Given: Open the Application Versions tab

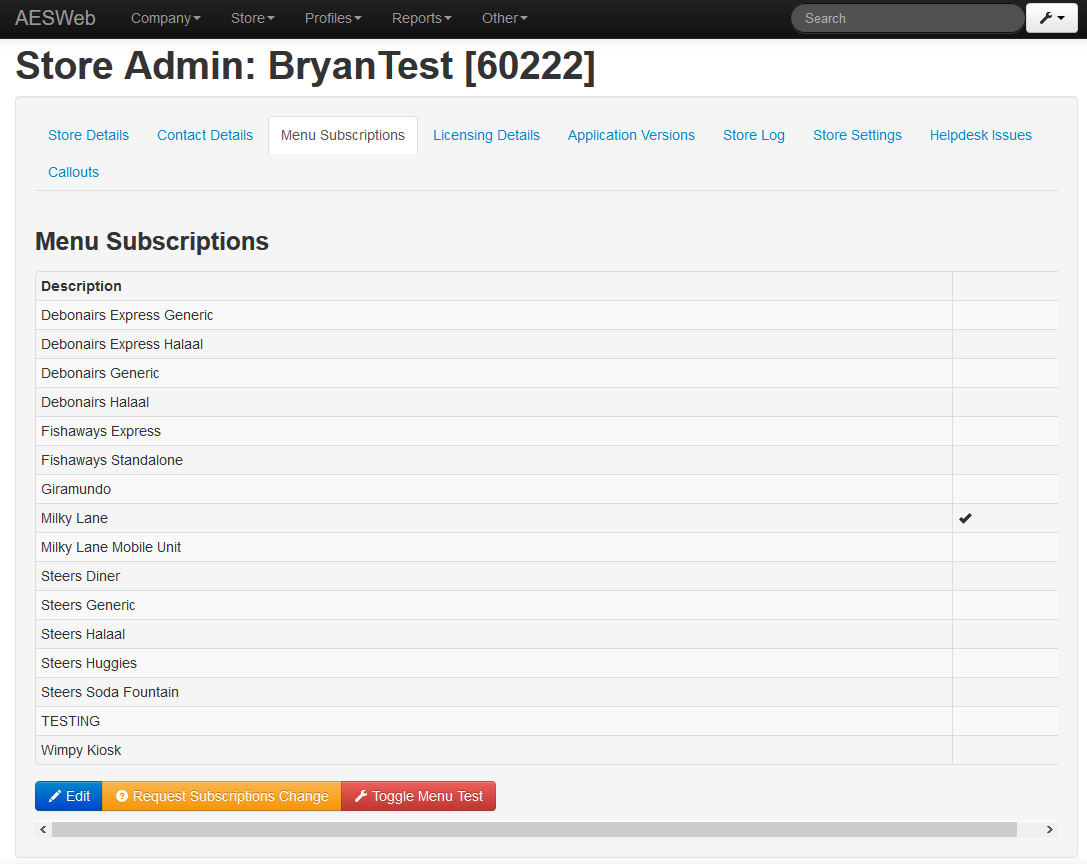Looking at the screenshot, I should (x=631, y=135).
